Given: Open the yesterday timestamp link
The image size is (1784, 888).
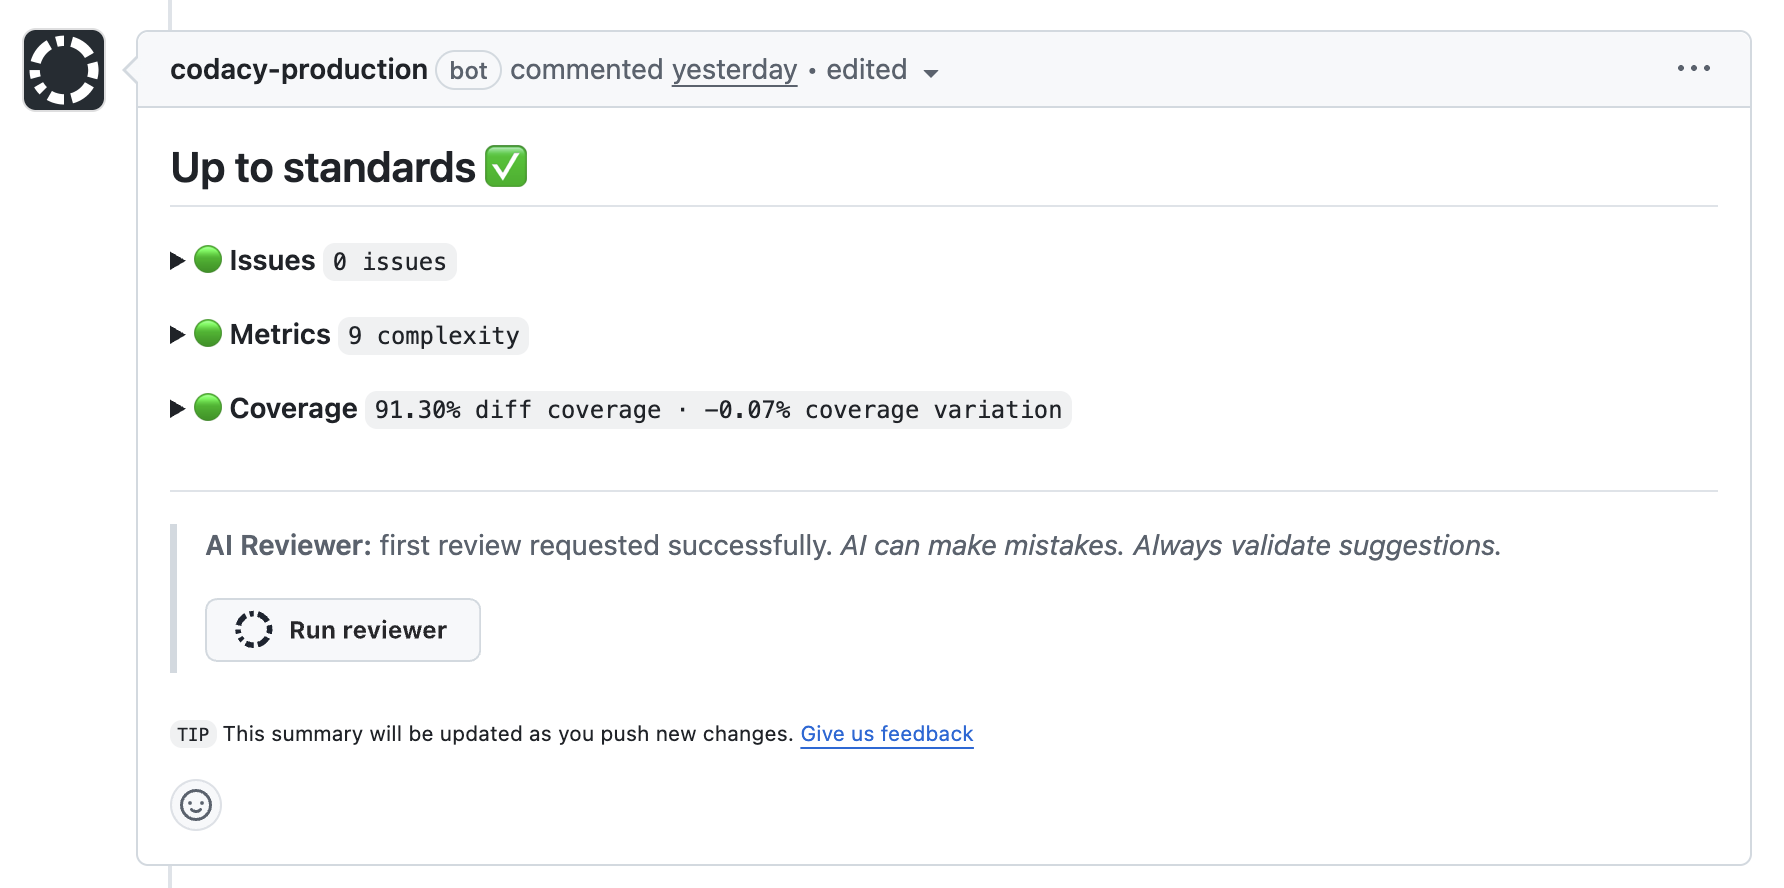Looking at the screenshot, I should (x=734, y=69).
